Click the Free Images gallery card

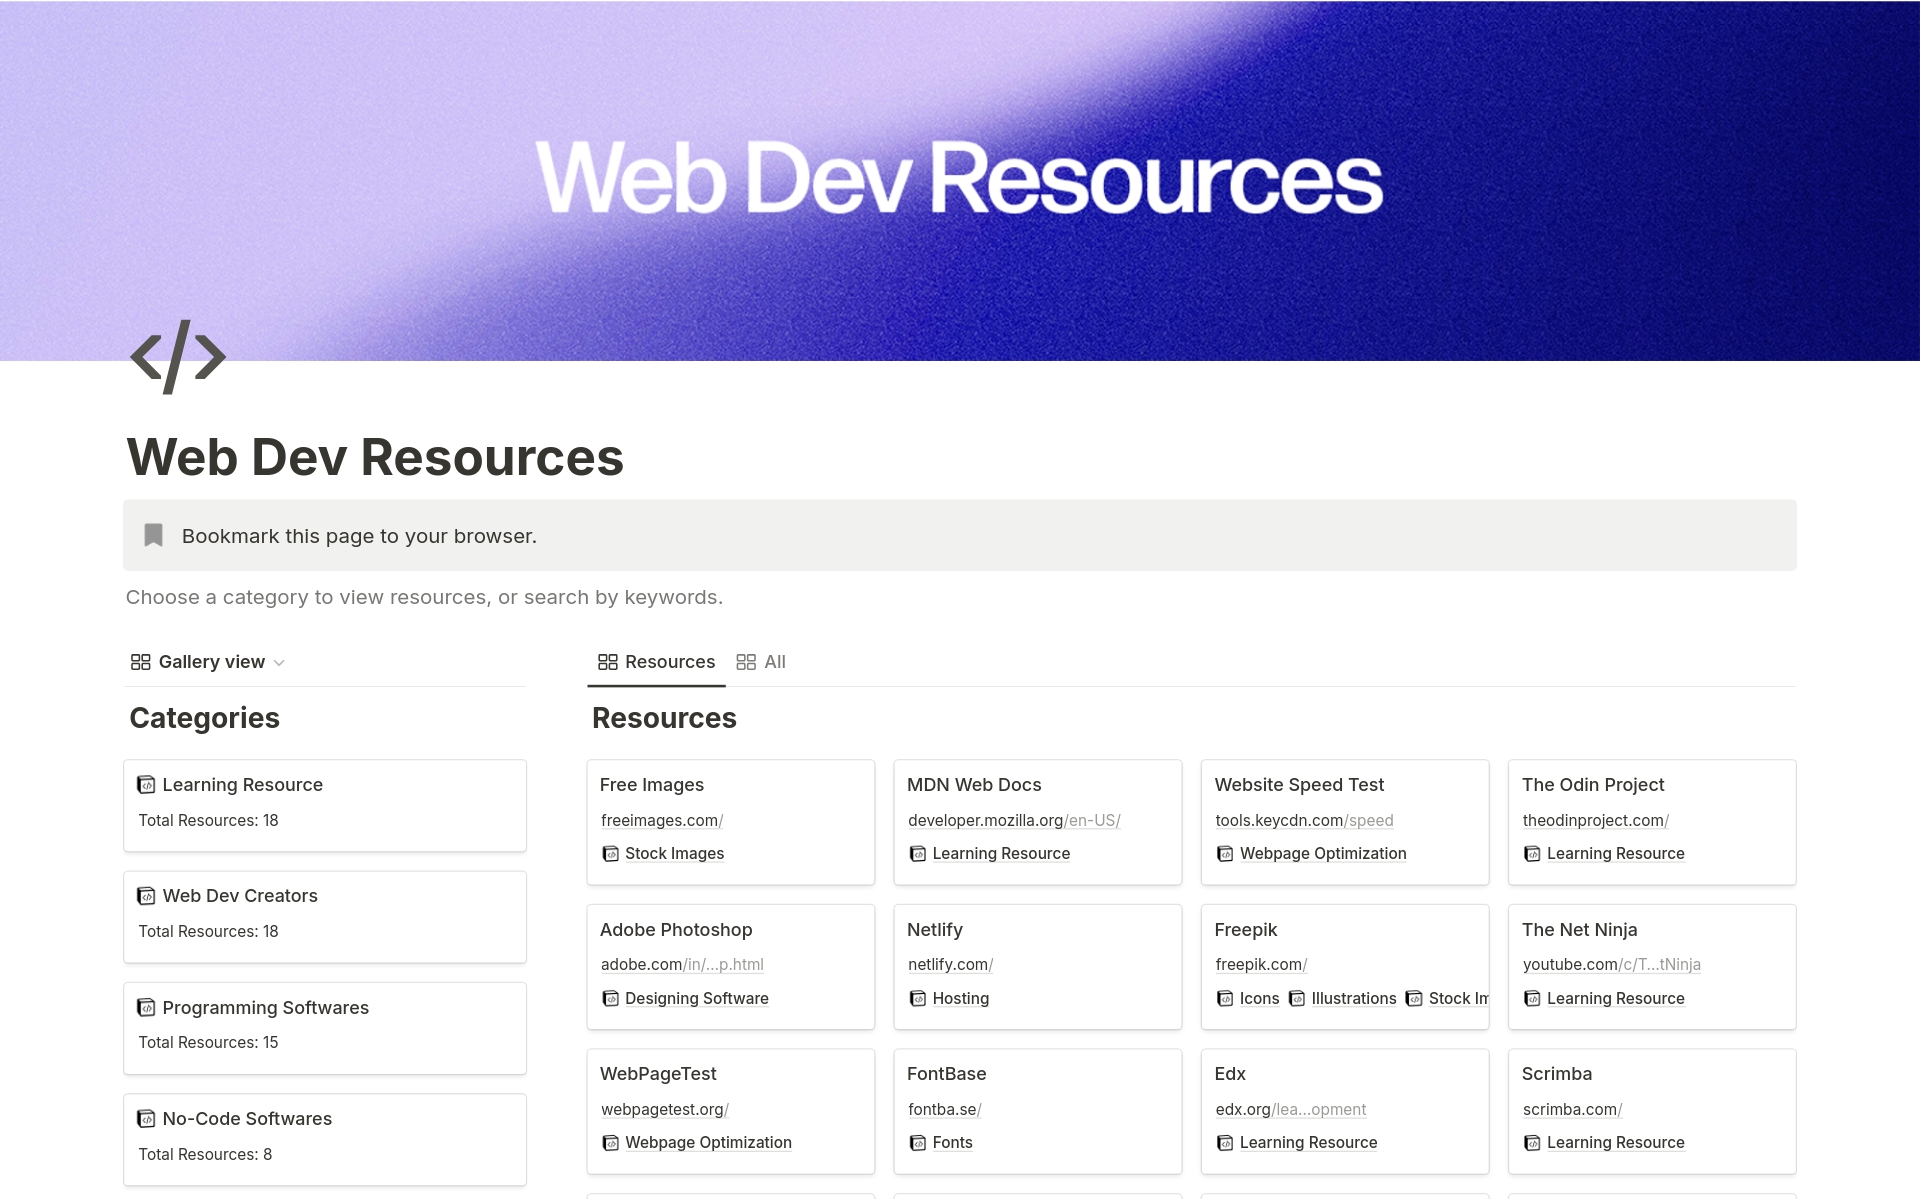(732, 815)
